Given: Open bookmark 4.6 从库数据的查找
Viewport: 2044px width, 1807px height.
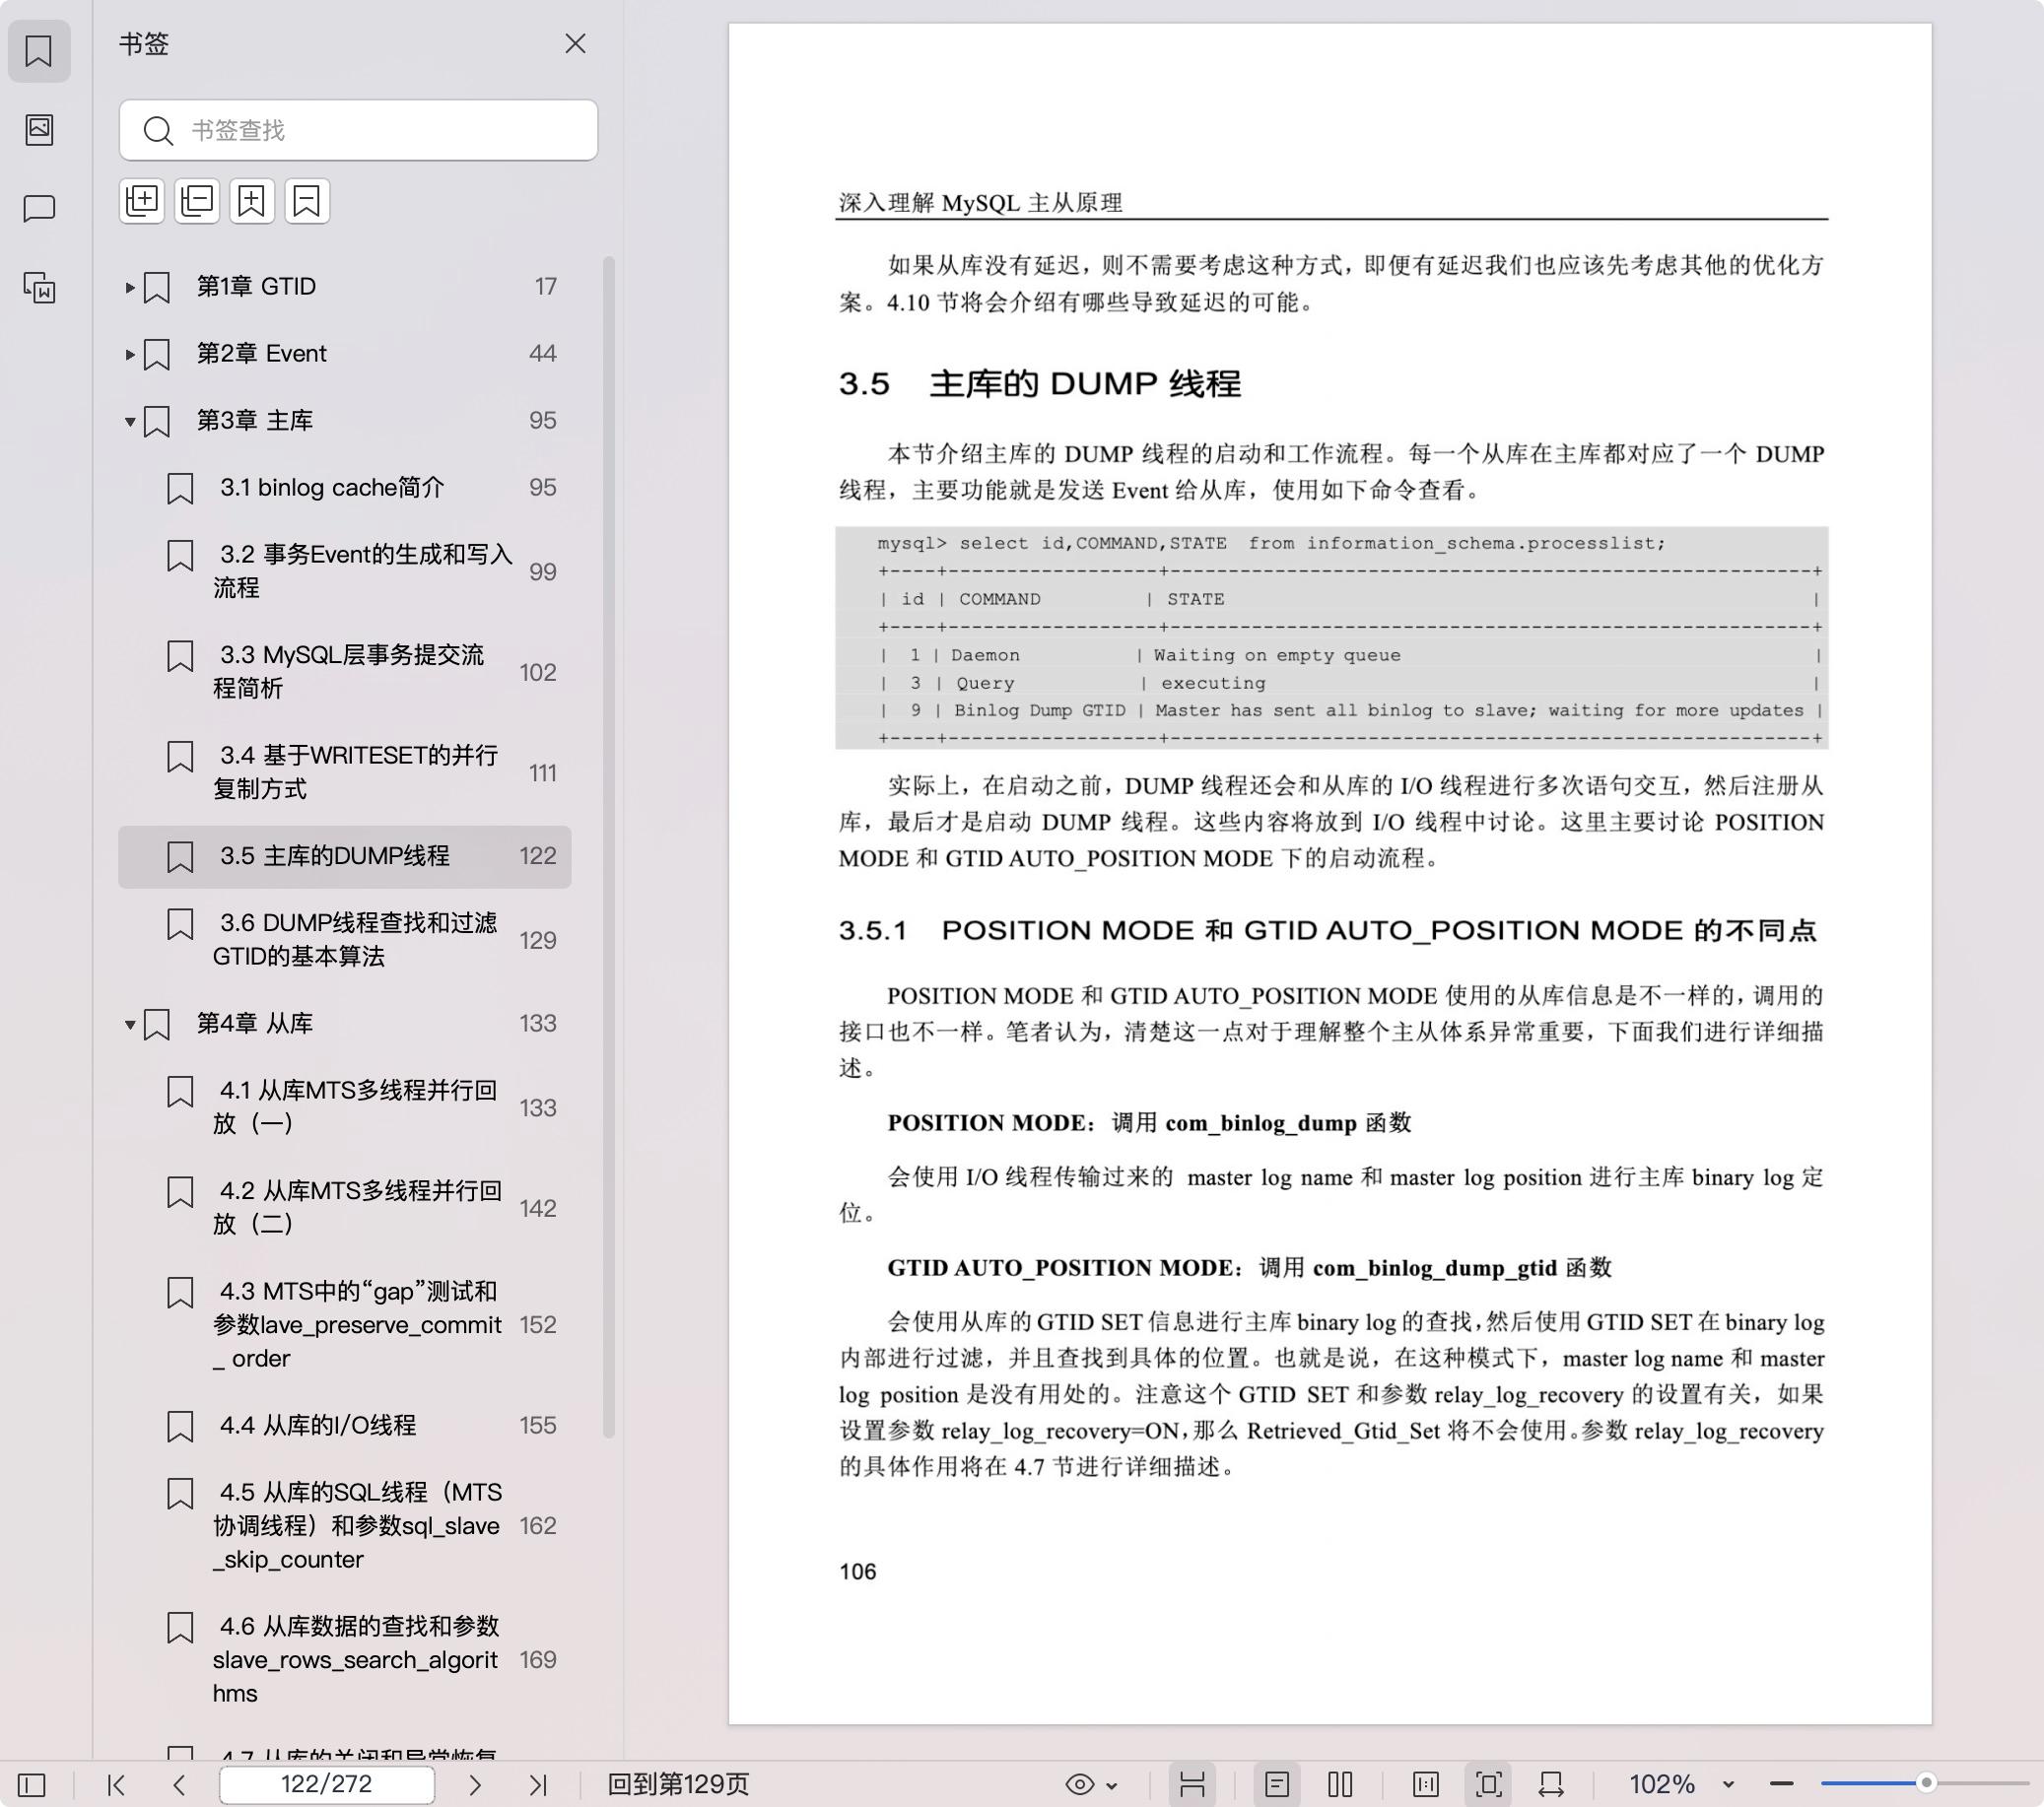Looking at the screenshot, I should [344, 1660].
